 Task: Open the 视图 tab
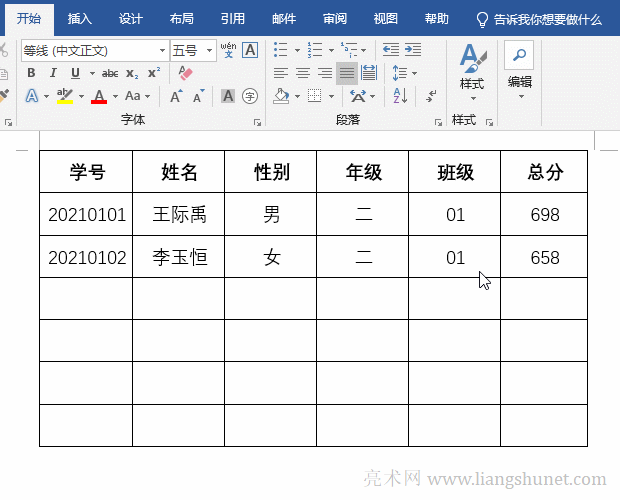click(386, 19)
